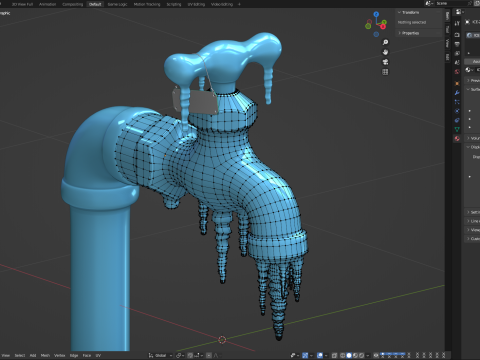The image size is (480, 360).
Task: Open the properties editor type dropdown
Action: pyautogui.click(x=460, y=12)
